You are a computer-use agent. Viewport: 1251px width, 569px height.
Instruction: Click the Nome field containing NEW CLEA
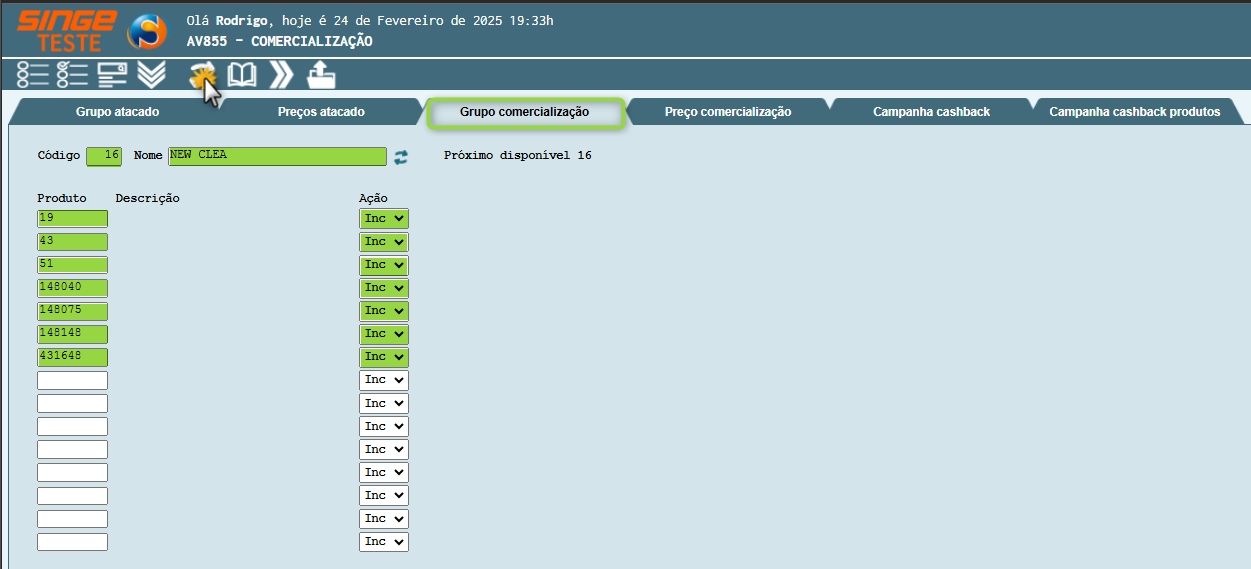pos(277,156)
